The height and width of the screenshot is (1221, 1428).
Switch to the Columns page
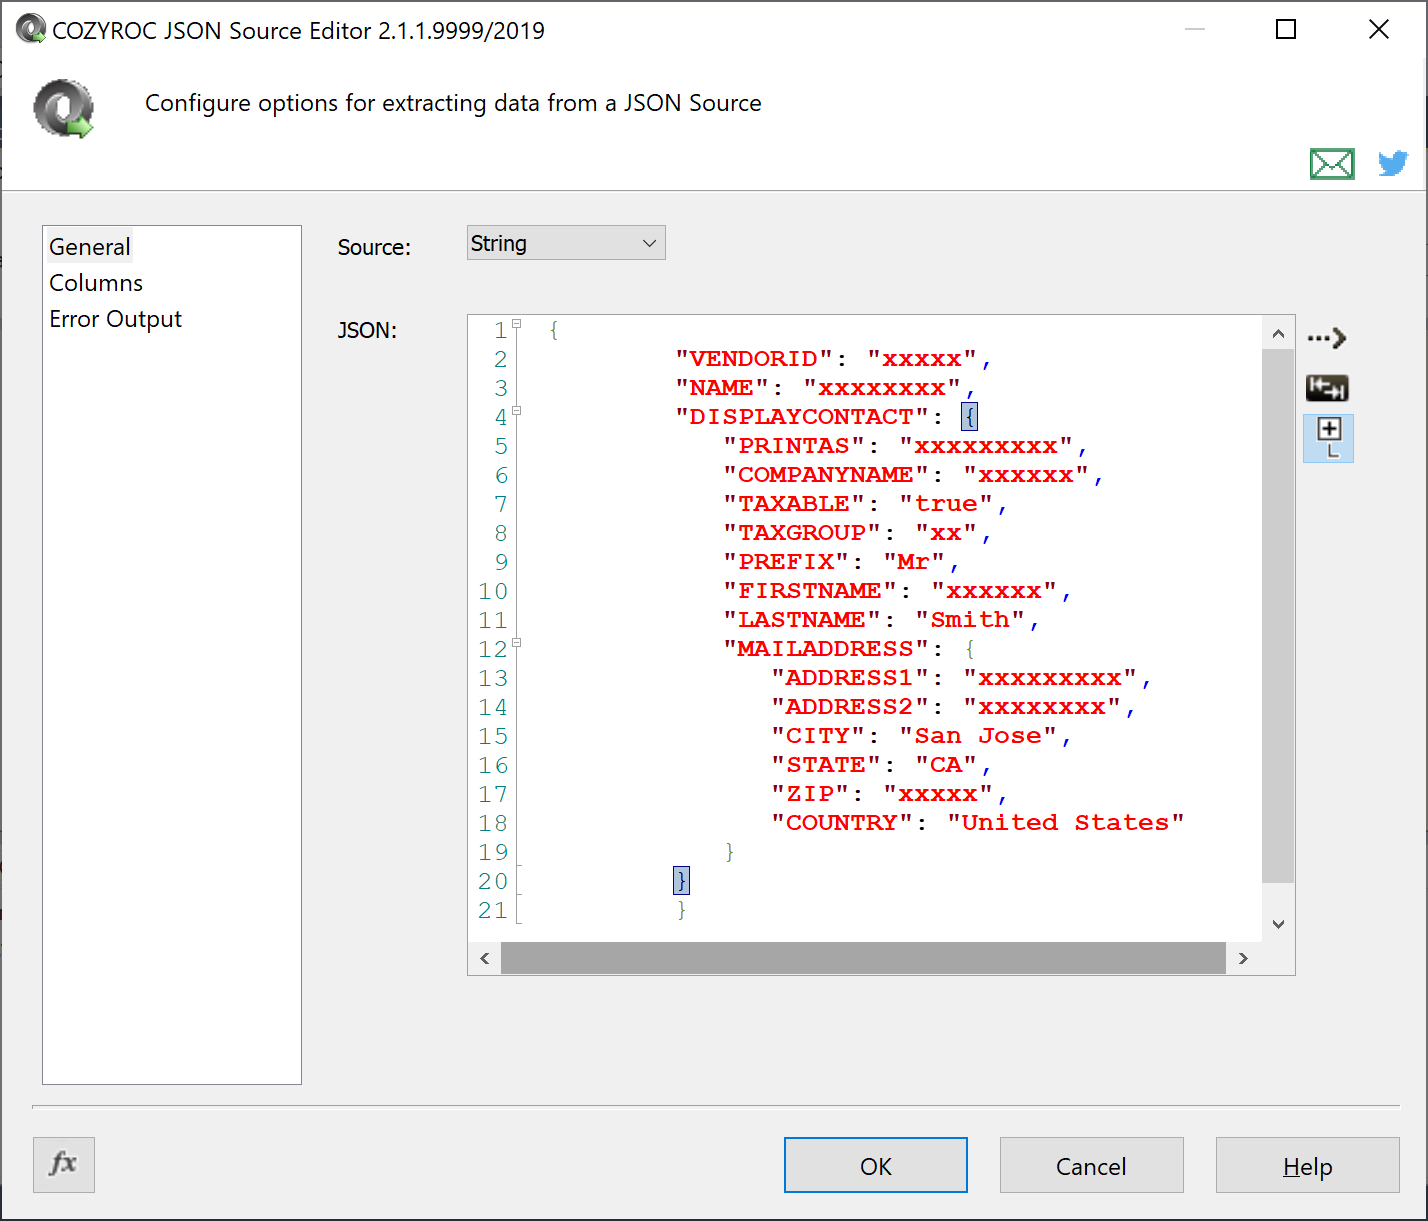point(96,283)
